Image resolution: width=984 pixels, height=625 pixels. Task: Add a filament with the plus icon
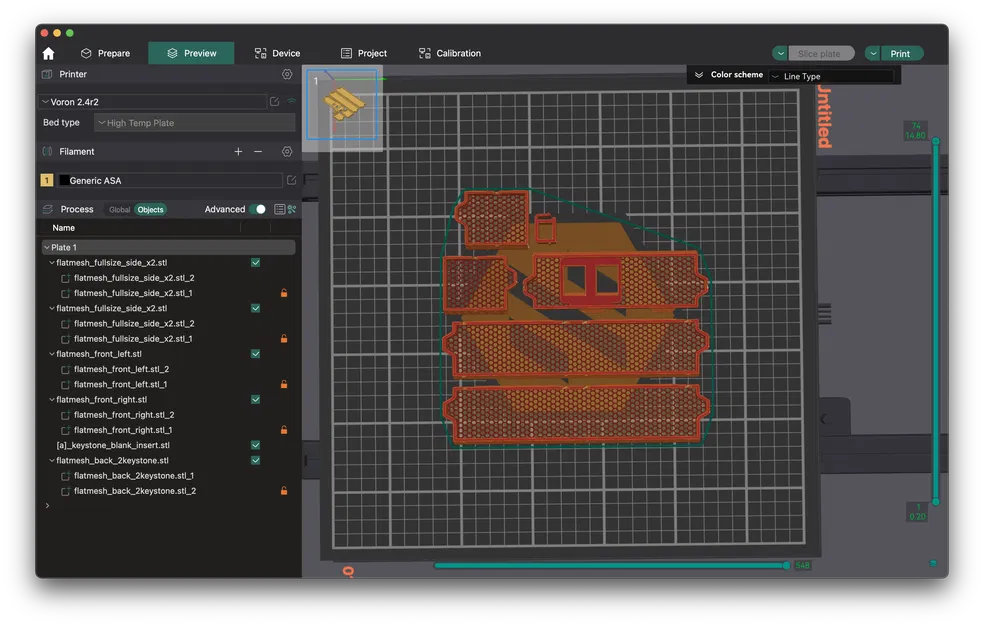click(x=238, y=152)
